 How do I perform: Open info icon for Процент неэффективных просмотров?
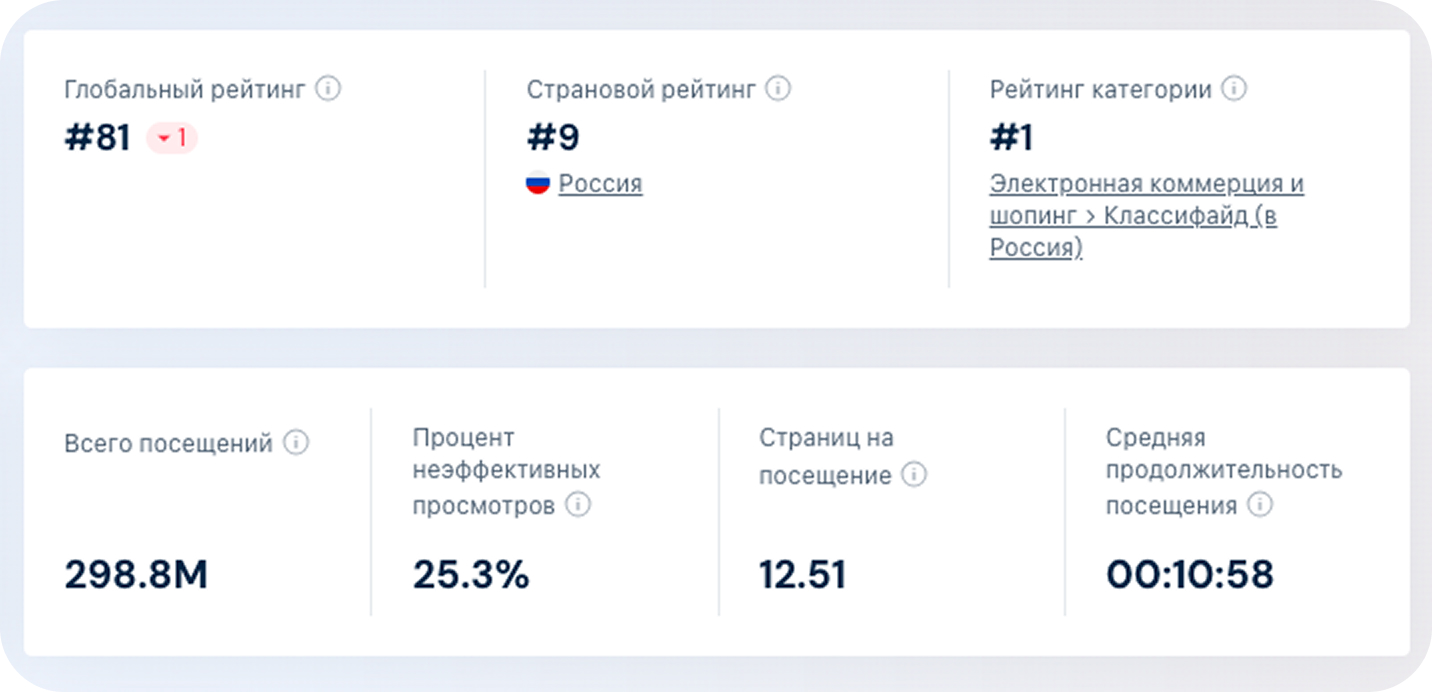(578, 505)
